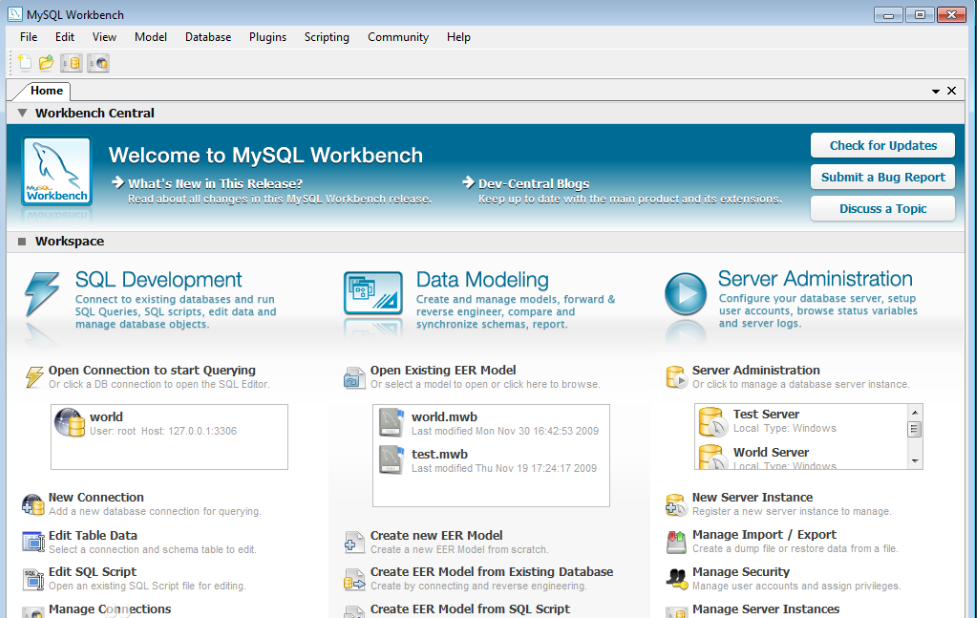Click the MySQL Workbench dolphin logo
Screen dimensions: 977x618
pos(57,171)
